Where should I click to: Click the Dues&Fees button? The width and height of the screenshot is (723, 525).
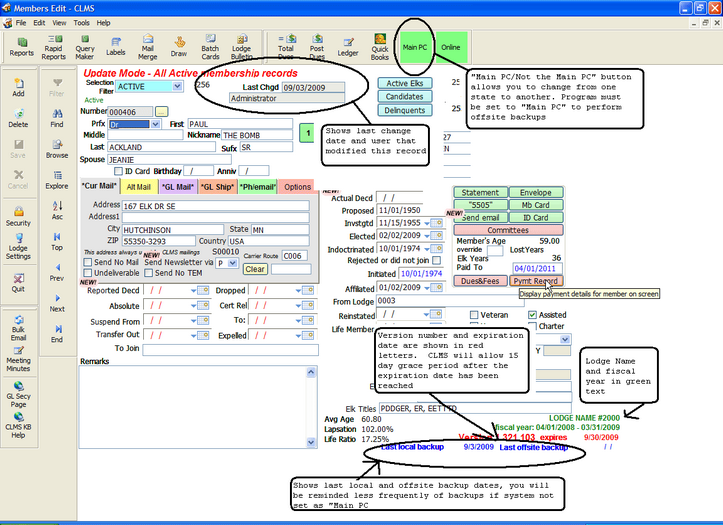click(480, 282)
